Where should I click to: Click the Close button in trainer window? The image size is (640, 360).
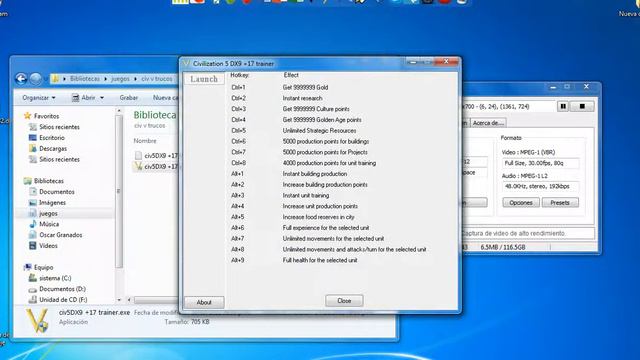click(x=344, y=301)
